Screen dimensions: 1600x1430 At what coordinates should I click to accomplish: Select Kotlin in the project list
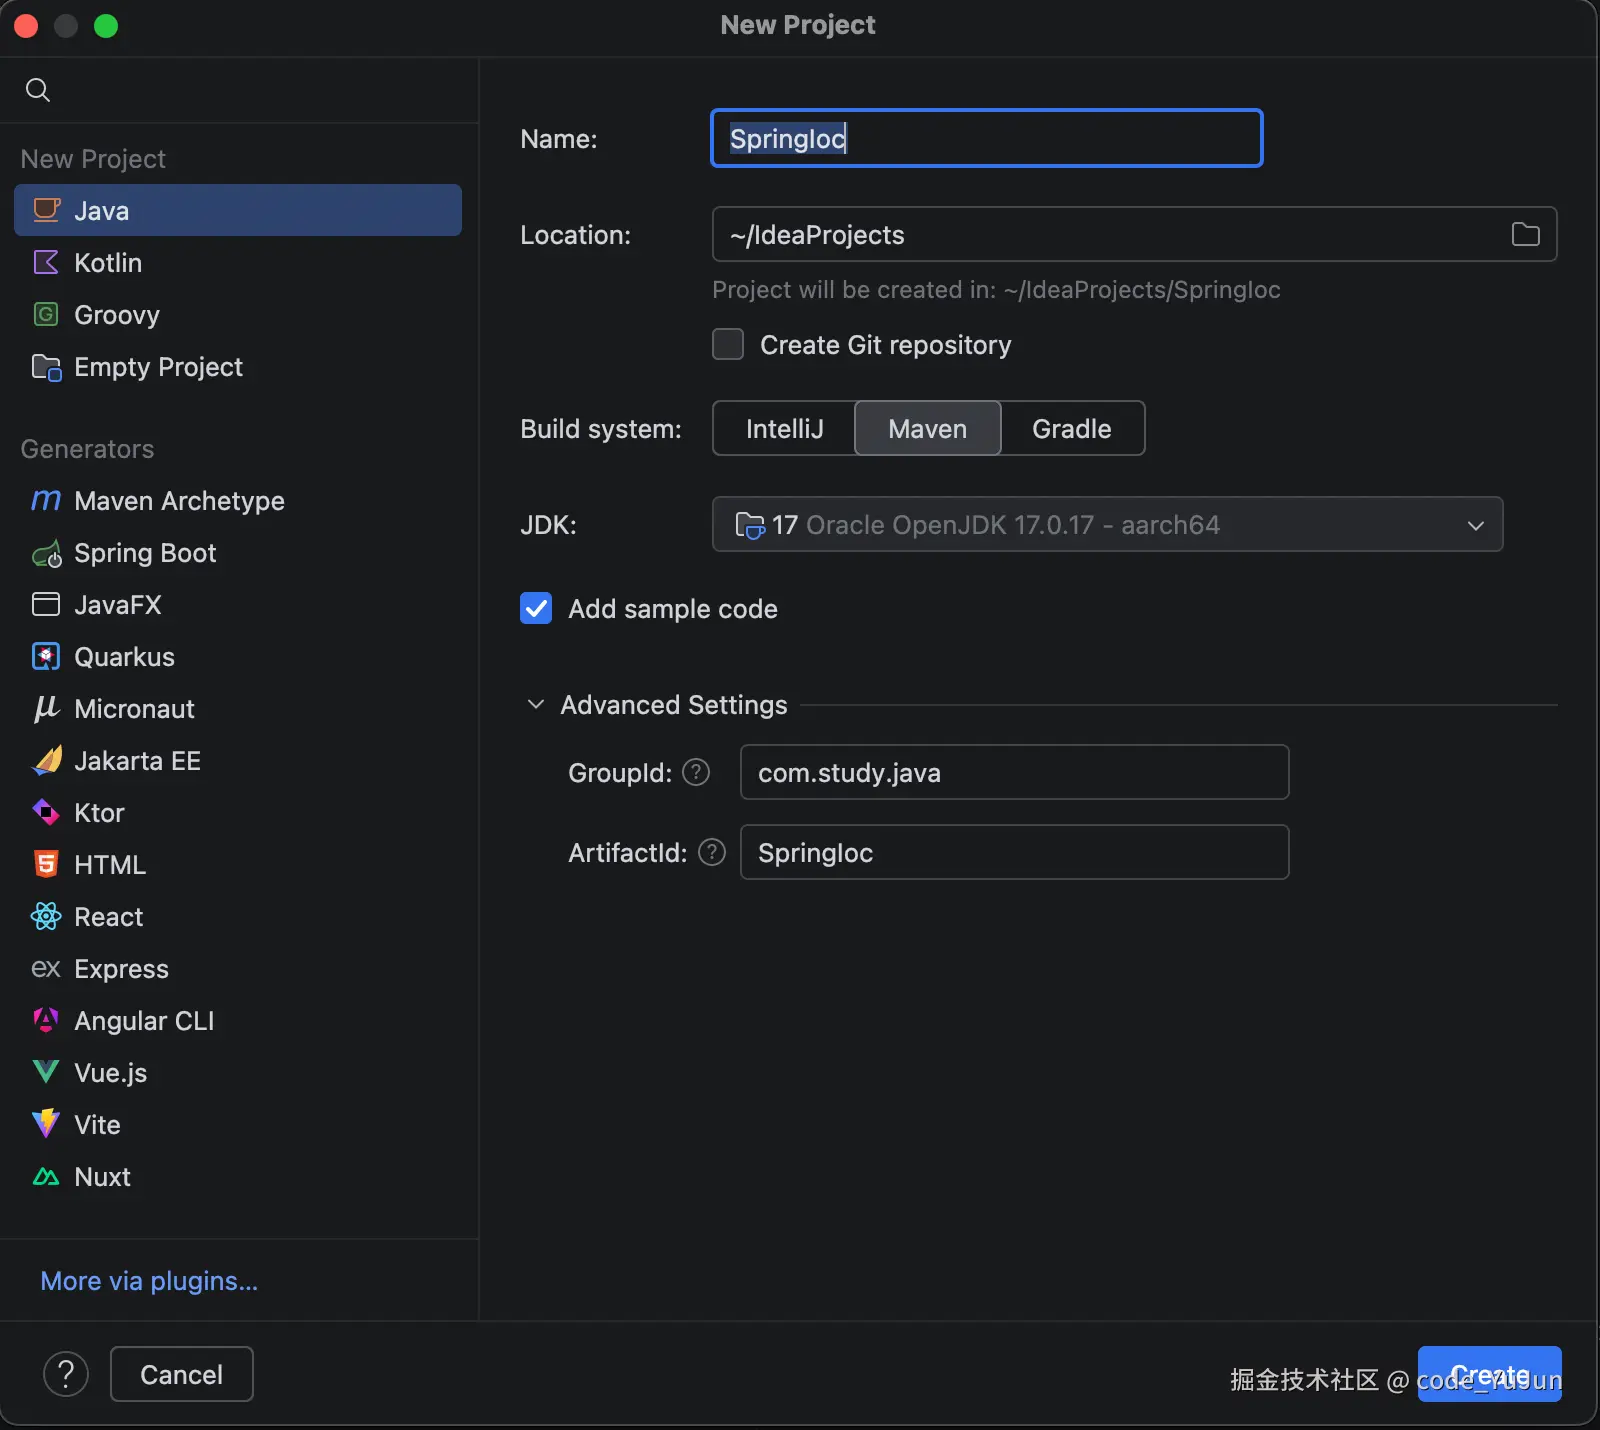[108, 263]
